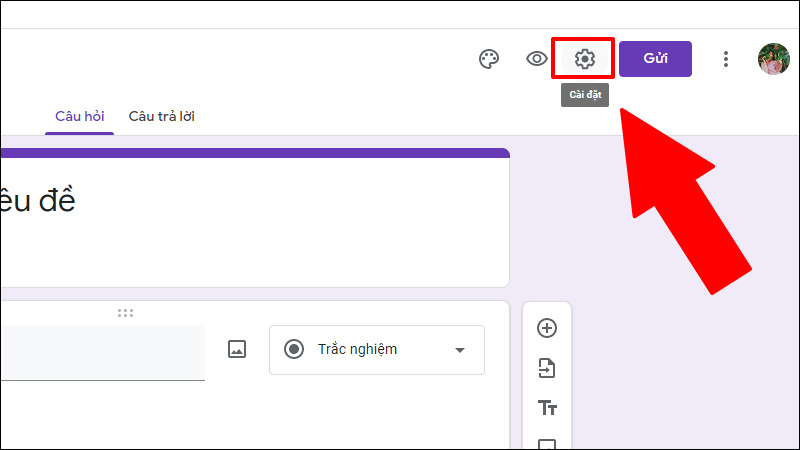This screenshot has height=450, width=800.
Task: Click the user profile avatar
Action: (x=773, y=59)
